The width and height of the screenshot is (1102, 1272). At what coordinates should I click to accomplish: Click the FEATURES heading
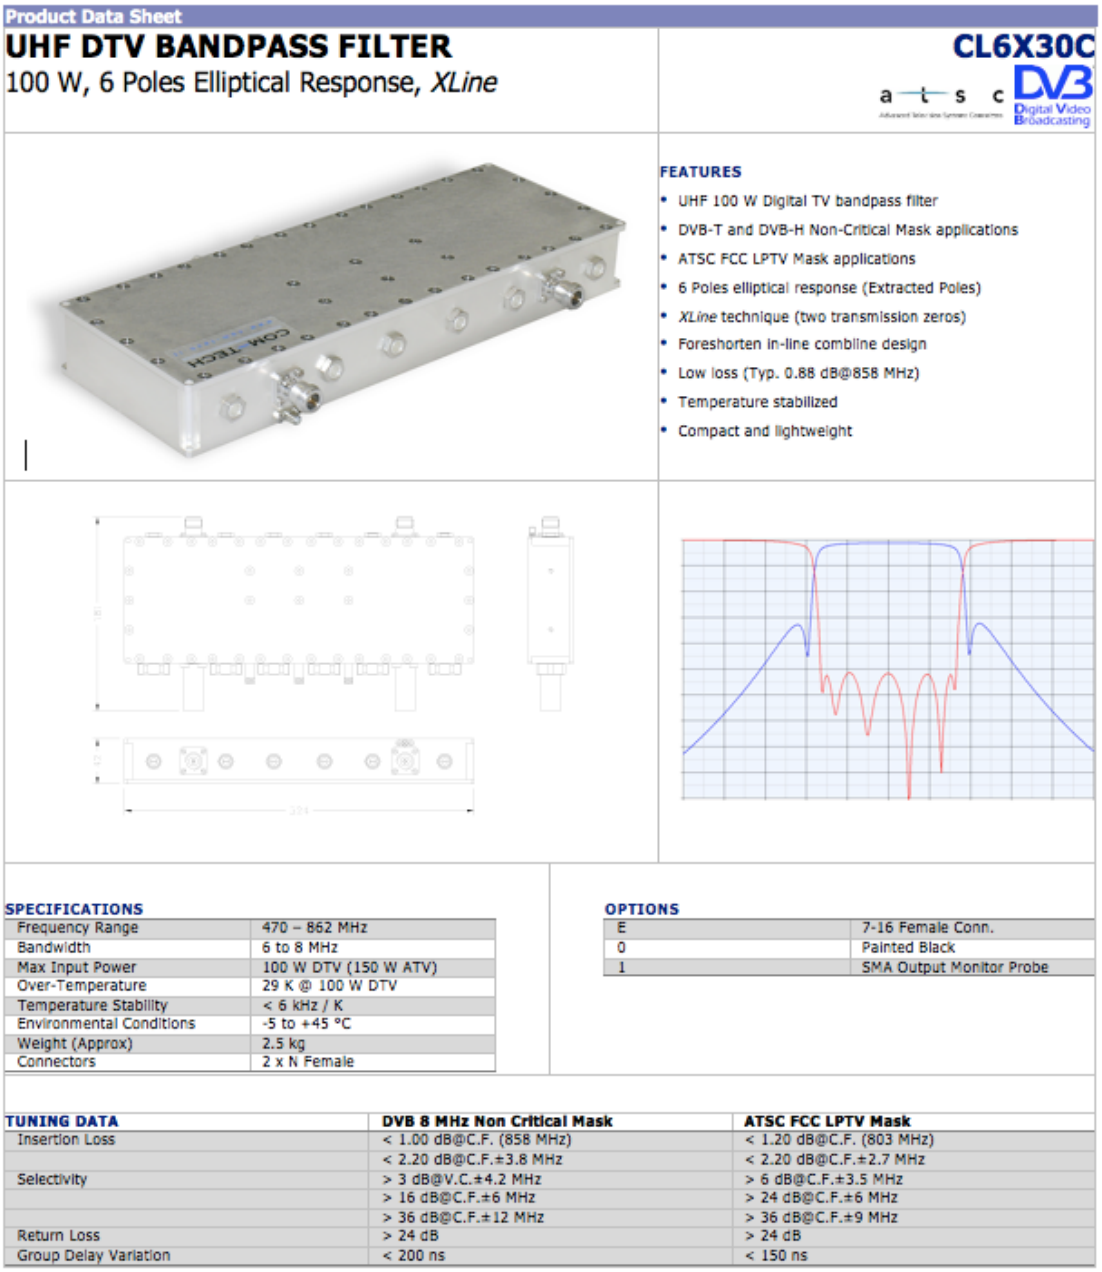(701, 172)
